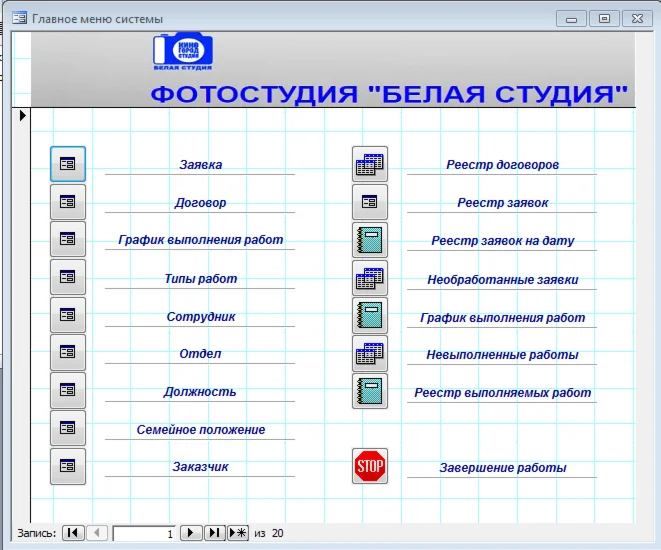Open the Необработанные заявки report icon
The width and height of the screenshot is (661, 550).
pos(370,278)
